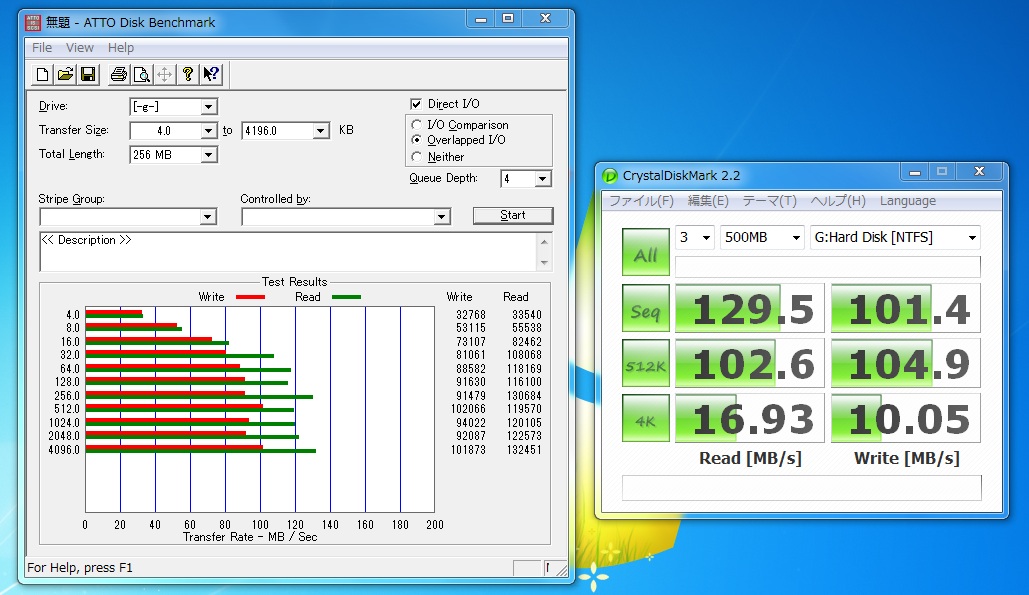Activate the context help pointer icon
Viewport: 1029px width, 595px height.
pyautogui.click(x=211, y=74)
